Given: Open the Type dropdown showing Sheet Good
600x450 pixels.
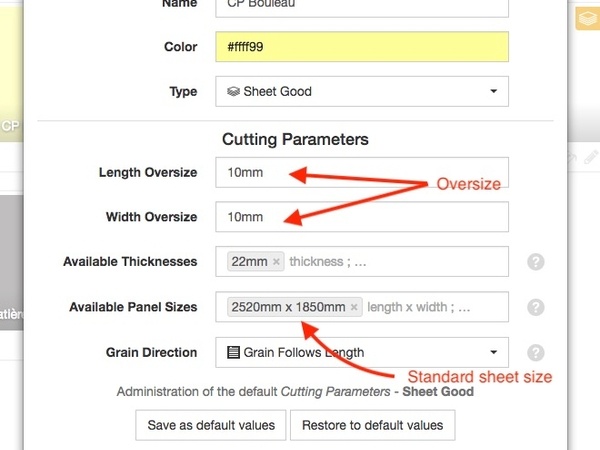Looking at the screenshot, I should point(362,91).
